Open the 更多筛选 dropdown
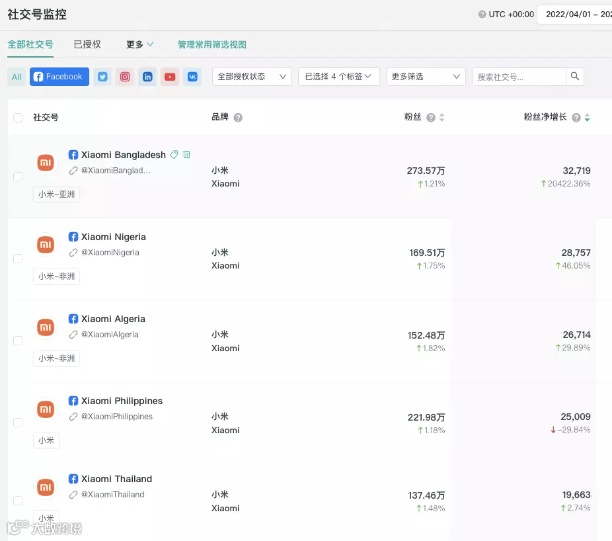612x541 pixels. [x=426, y=77]
